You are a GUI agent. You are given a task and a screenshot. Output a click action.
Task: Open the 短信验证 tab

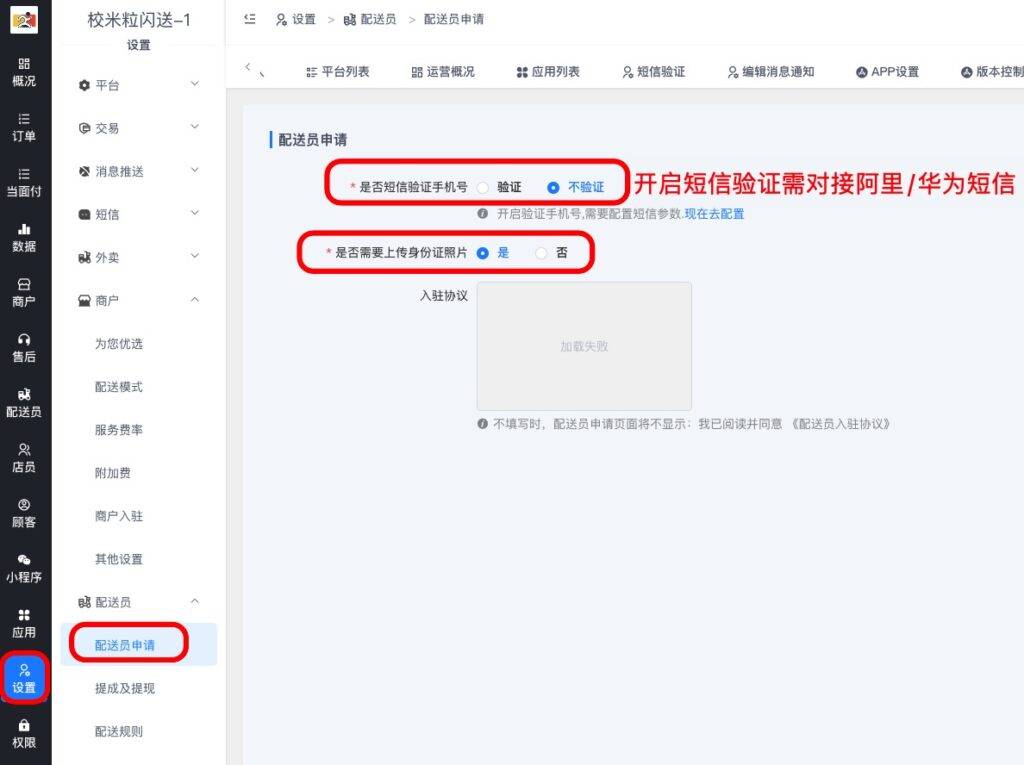653,72
